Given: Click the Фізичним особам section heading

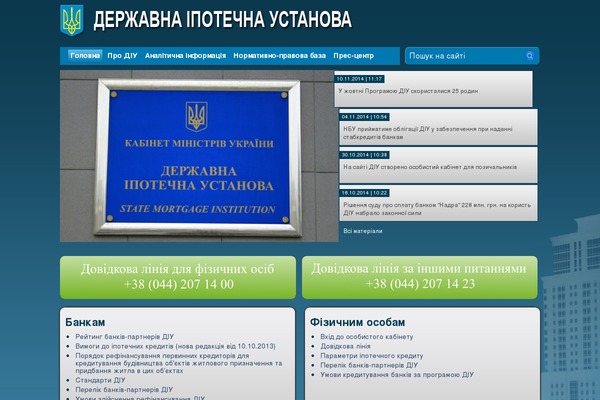Looking at the screenshot, I should (x=357, y=322).
